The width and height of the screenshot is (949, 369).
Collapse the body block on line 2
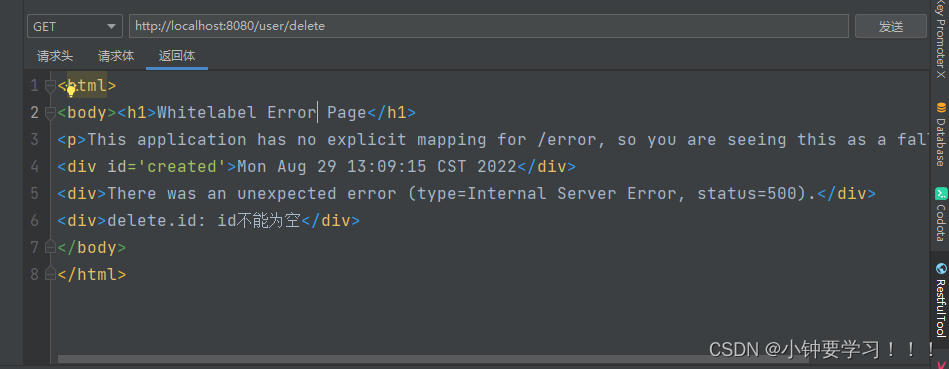tap(51, 113)
